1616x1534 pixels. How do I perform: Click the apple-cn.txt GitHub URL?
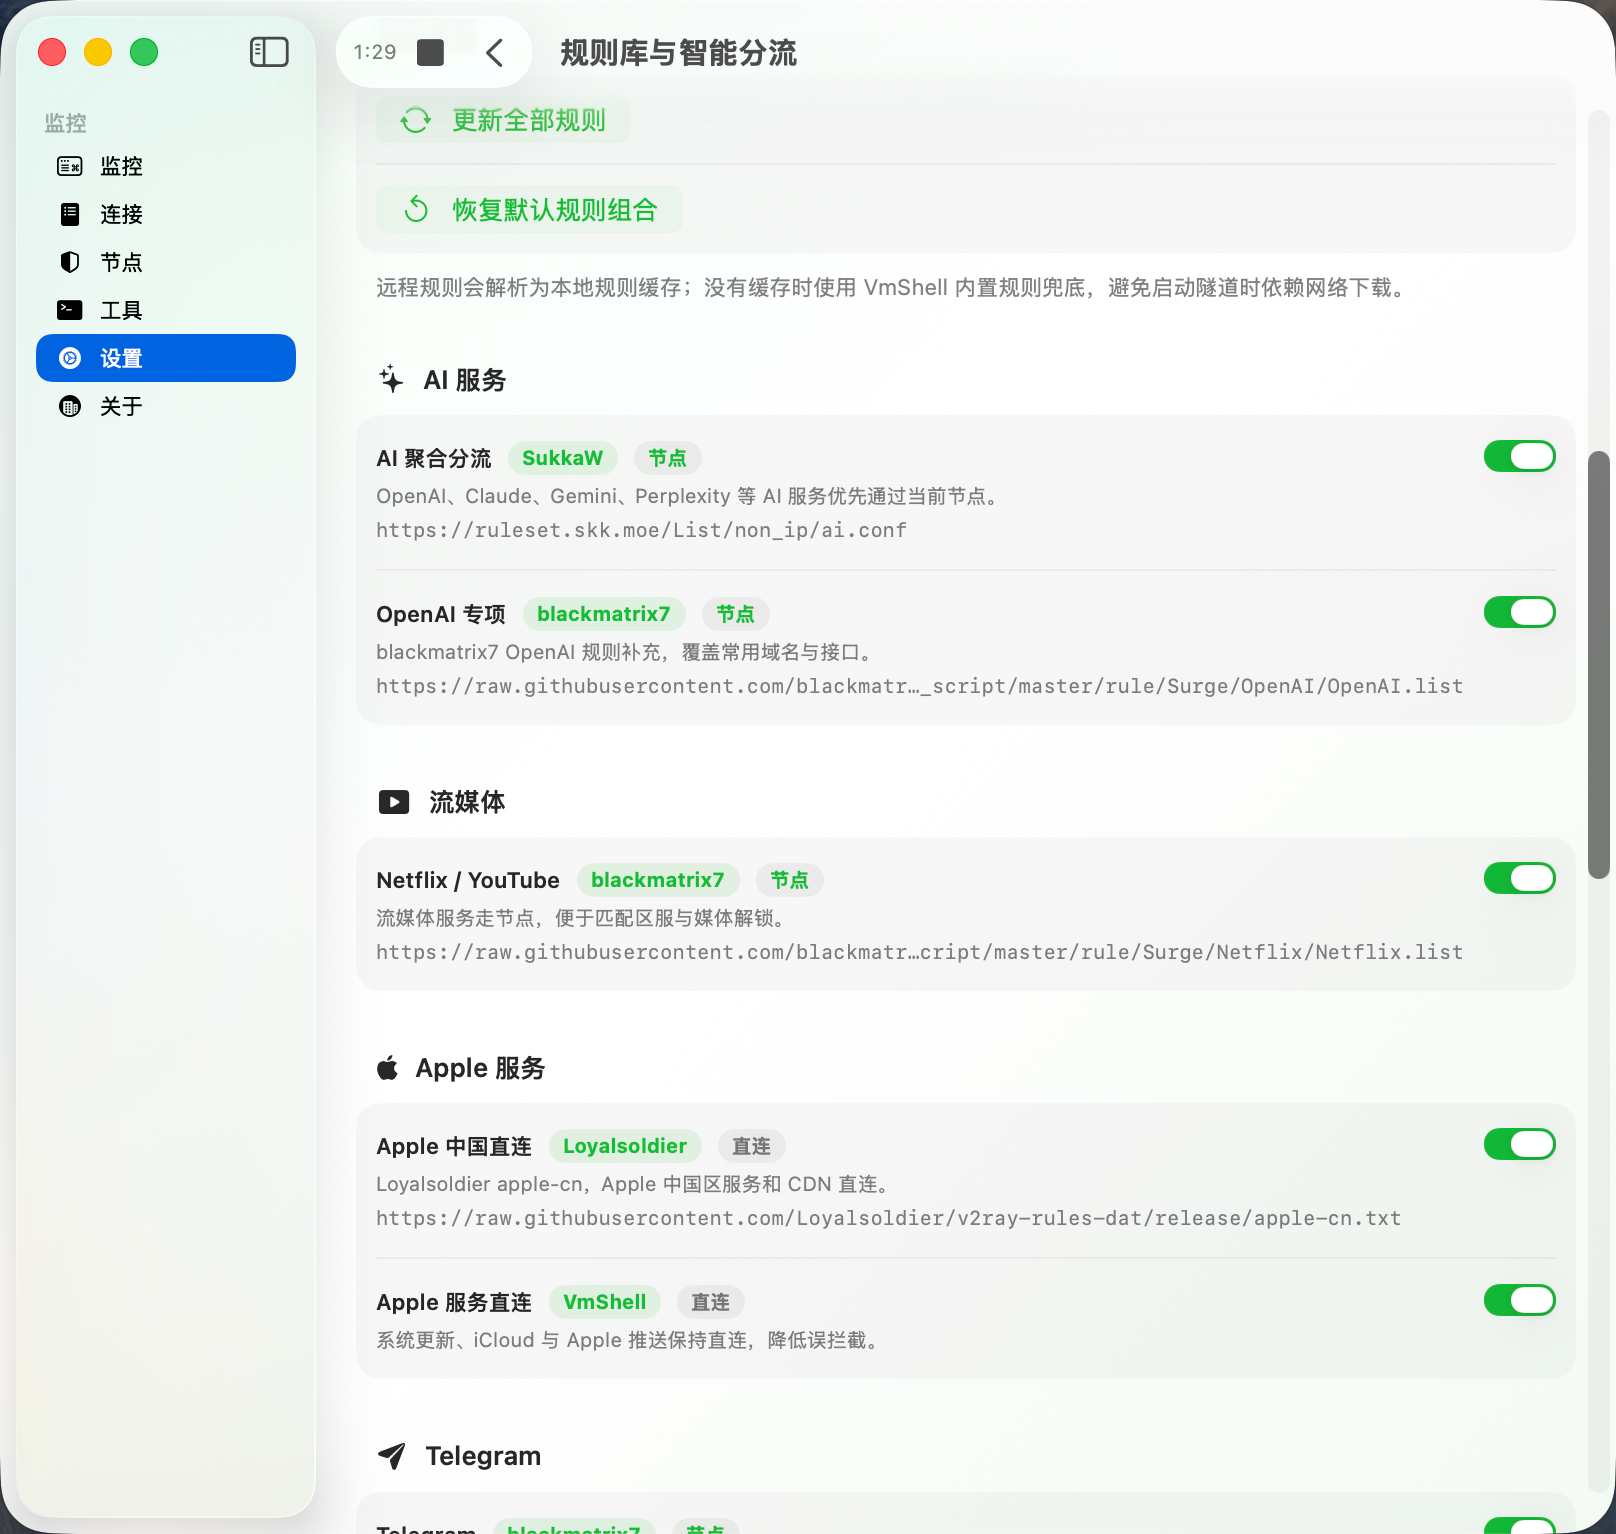(x=888, y=1218)
